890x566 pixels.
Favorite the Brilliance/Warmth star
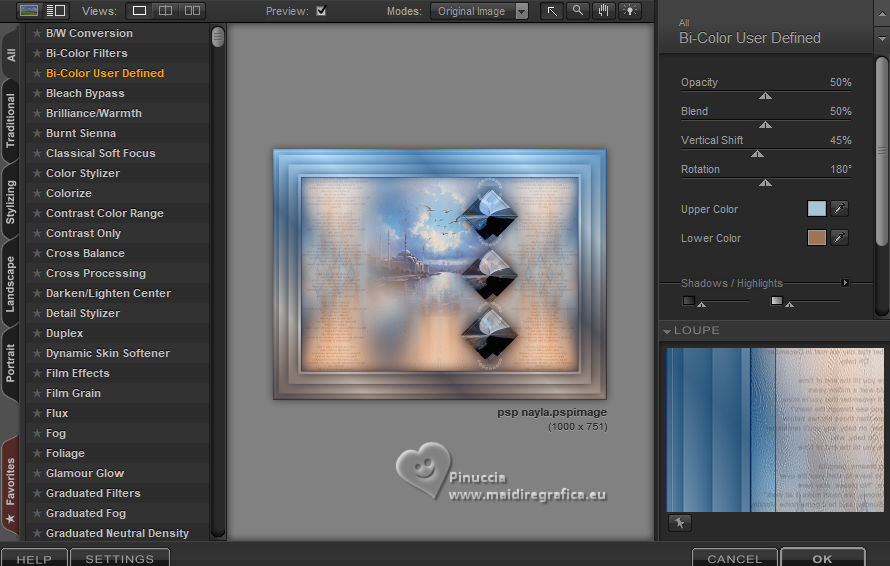tap(37, 113)
